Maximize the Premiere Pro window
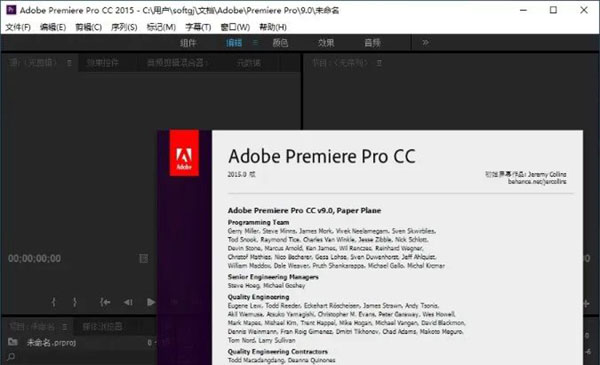Image resolution: width=600 pixels, height=365 pixels. click(553, 10)
